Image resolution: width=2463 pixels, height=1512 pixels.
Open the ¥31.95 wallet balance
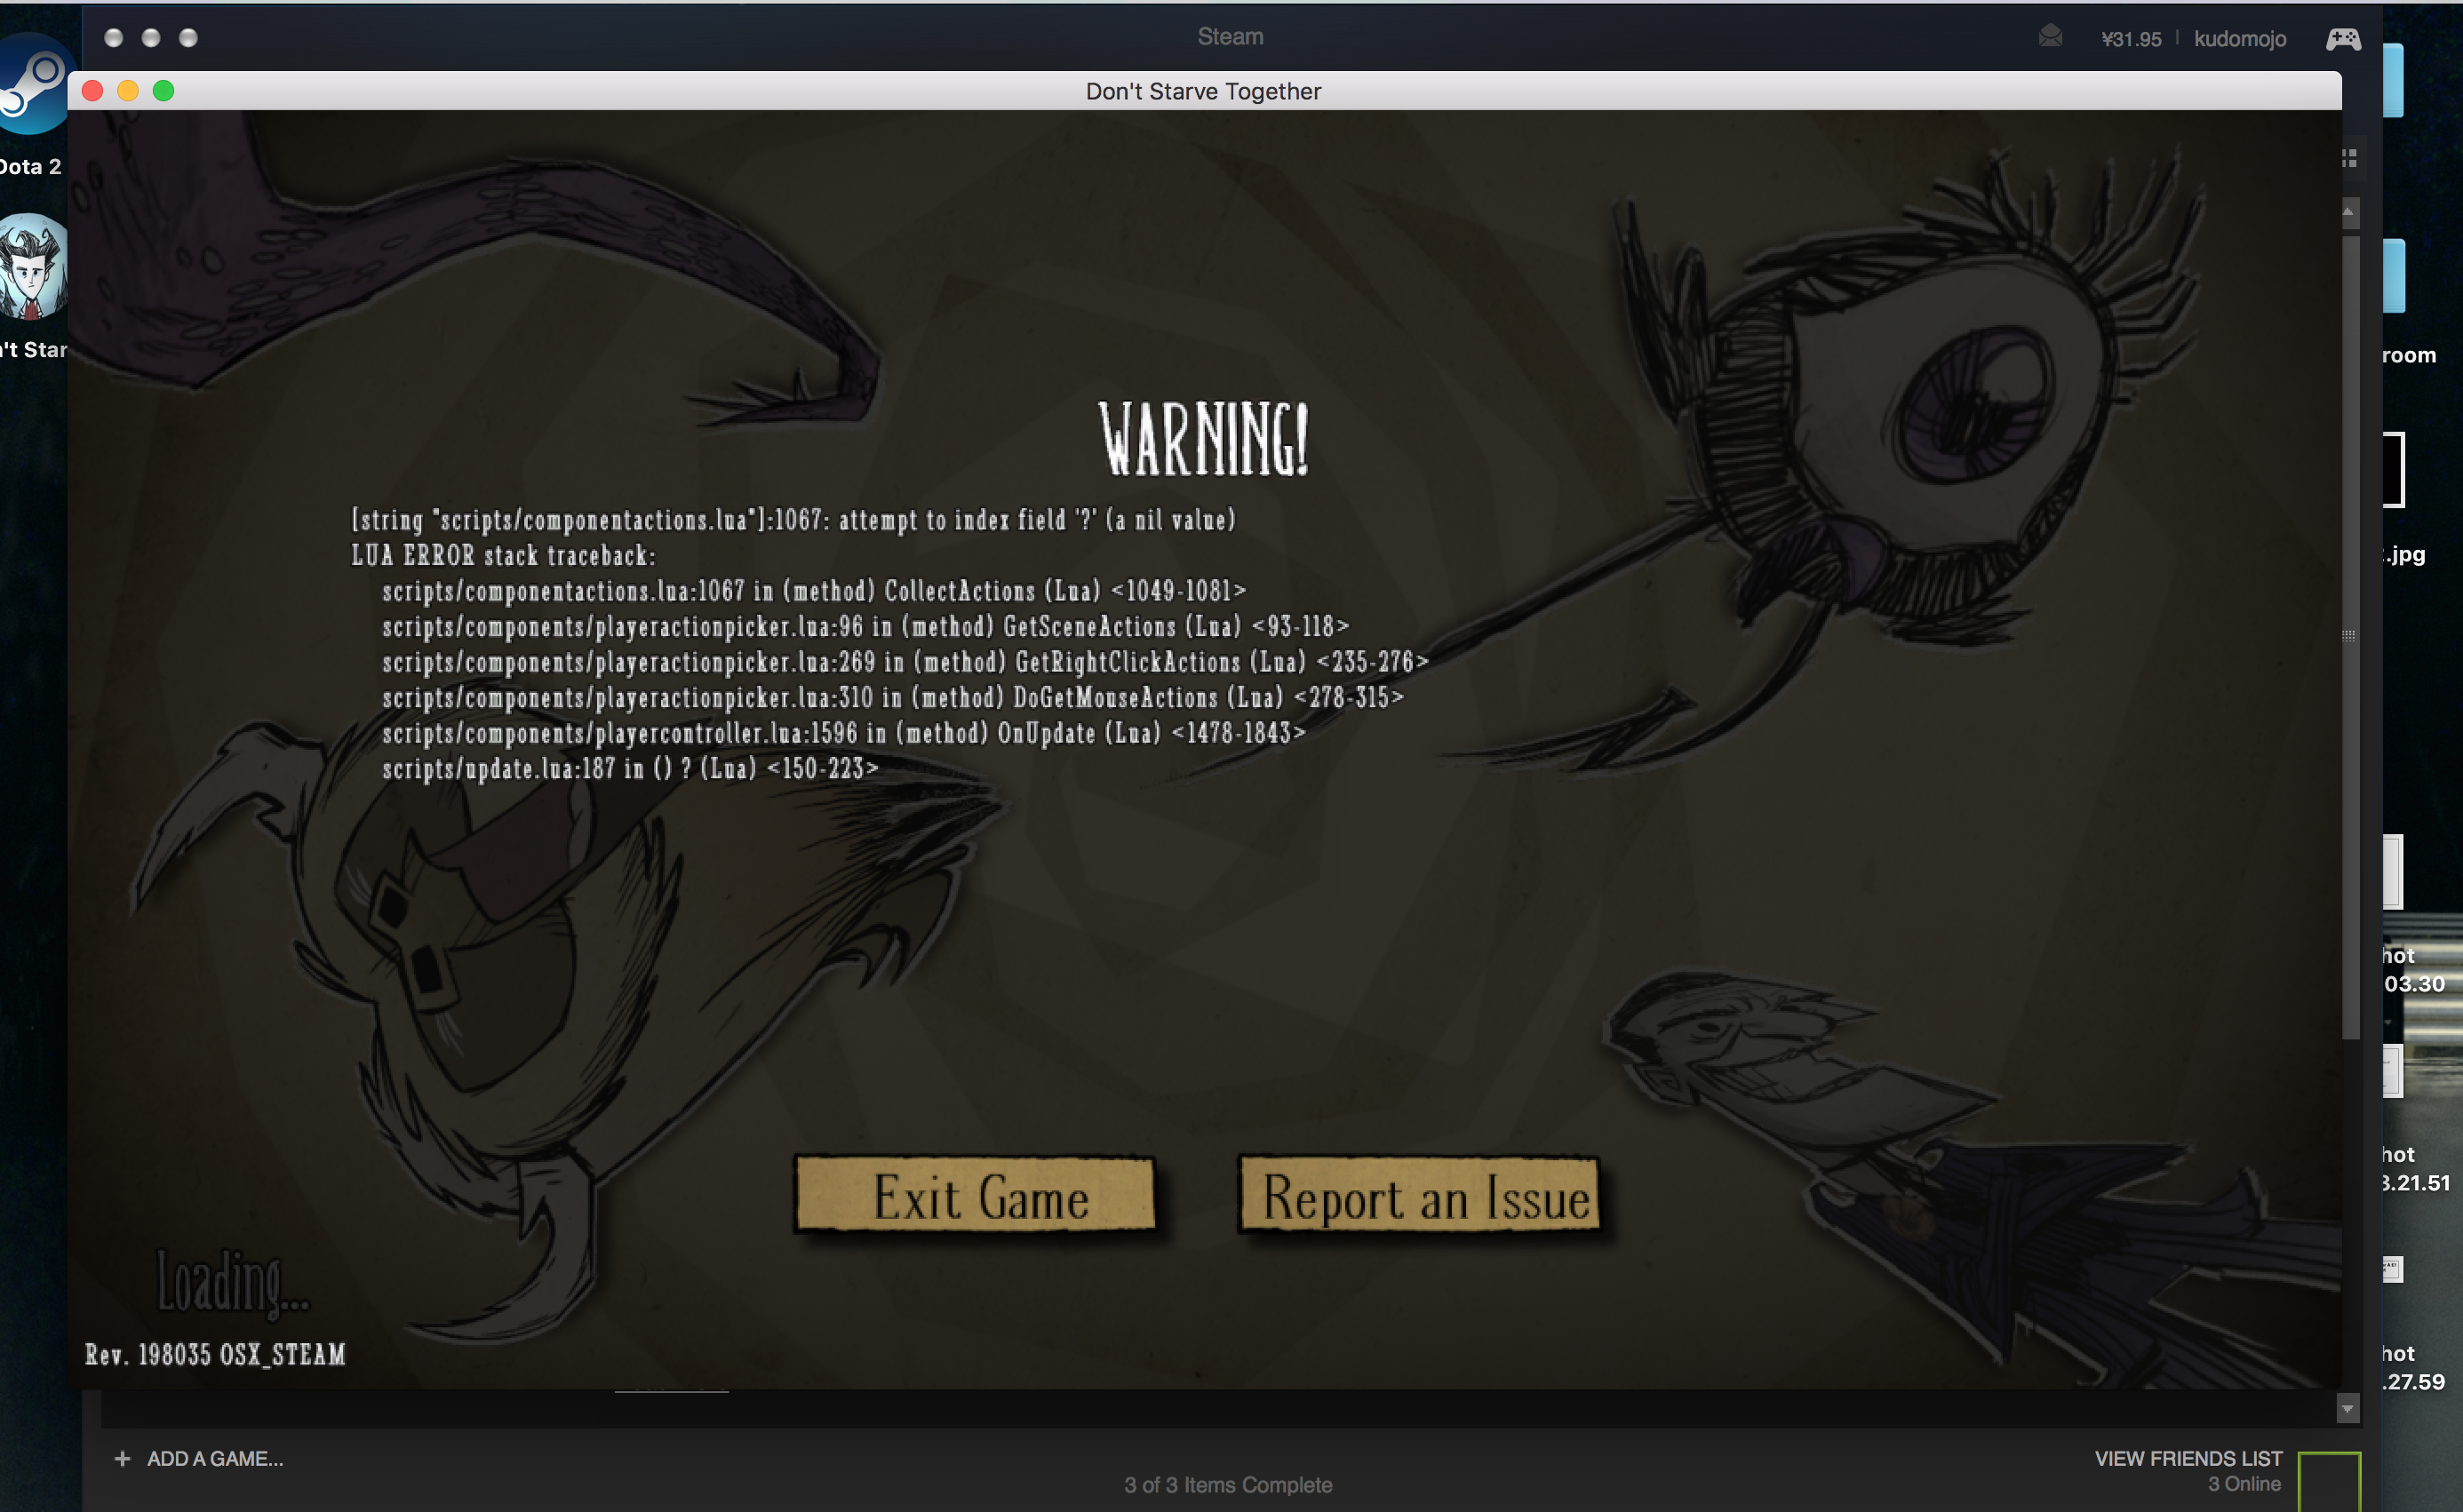(2131, 39)
